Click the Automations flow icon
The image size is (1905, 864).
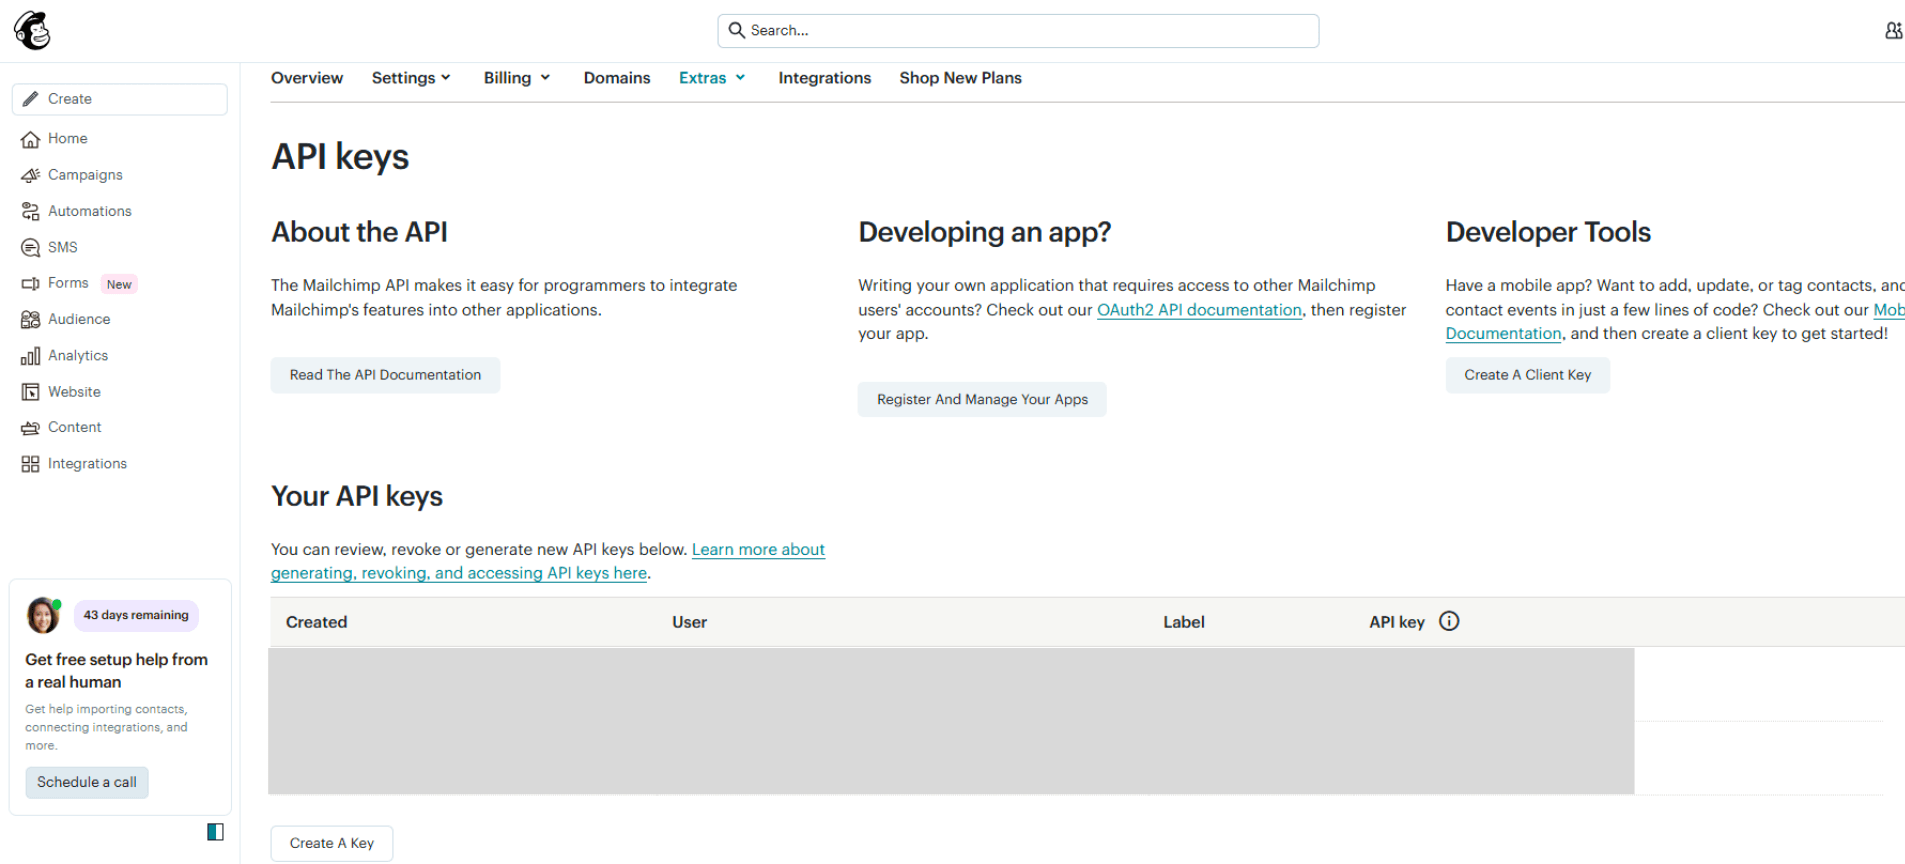31,211
